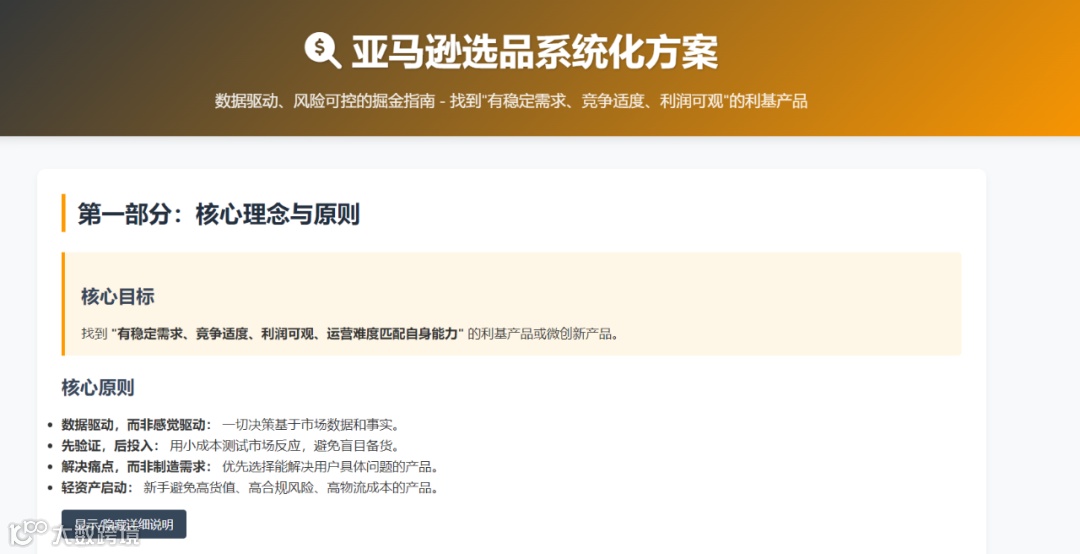Click the bold text 有稳定需求、竞争适度、利润可观
Image resolution: width=1080 pixels, height=554 pixels.
(215, 334)
